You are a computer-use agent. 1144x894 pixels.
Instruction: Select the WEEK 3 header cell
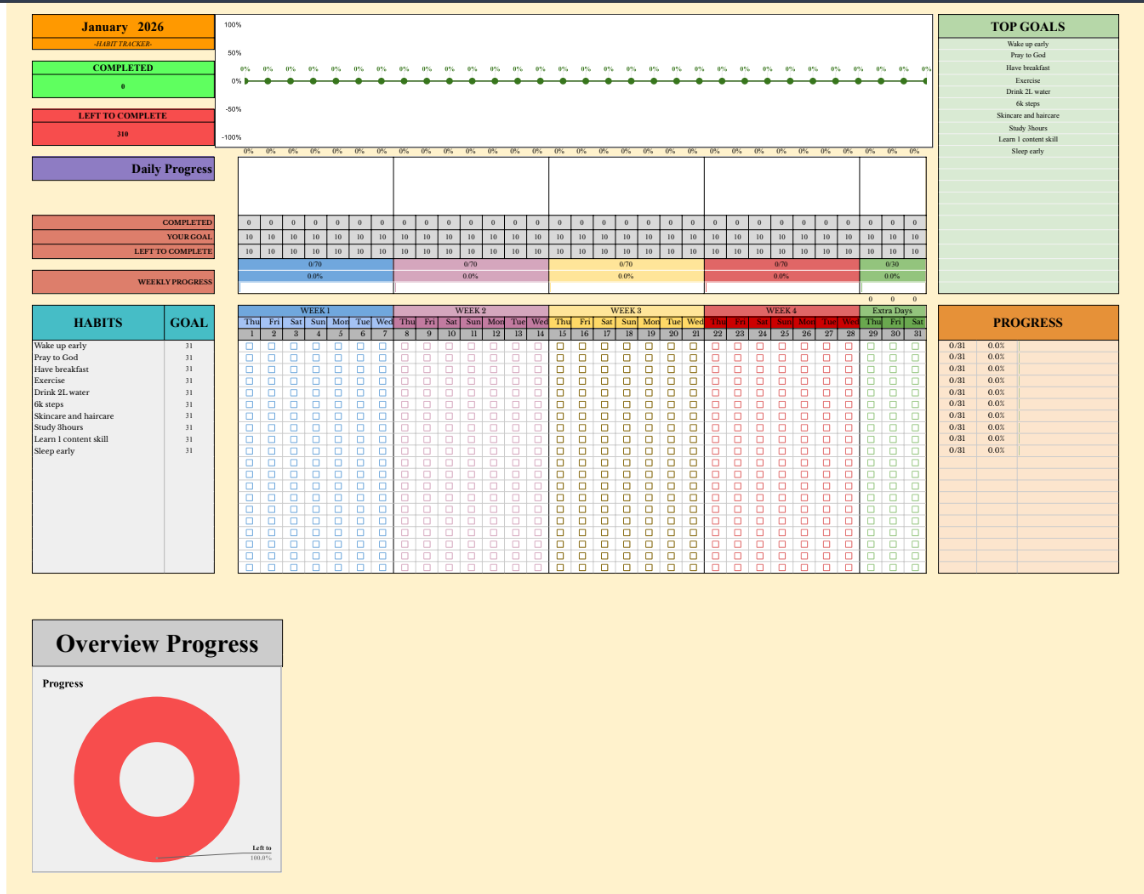pos(626,311)
